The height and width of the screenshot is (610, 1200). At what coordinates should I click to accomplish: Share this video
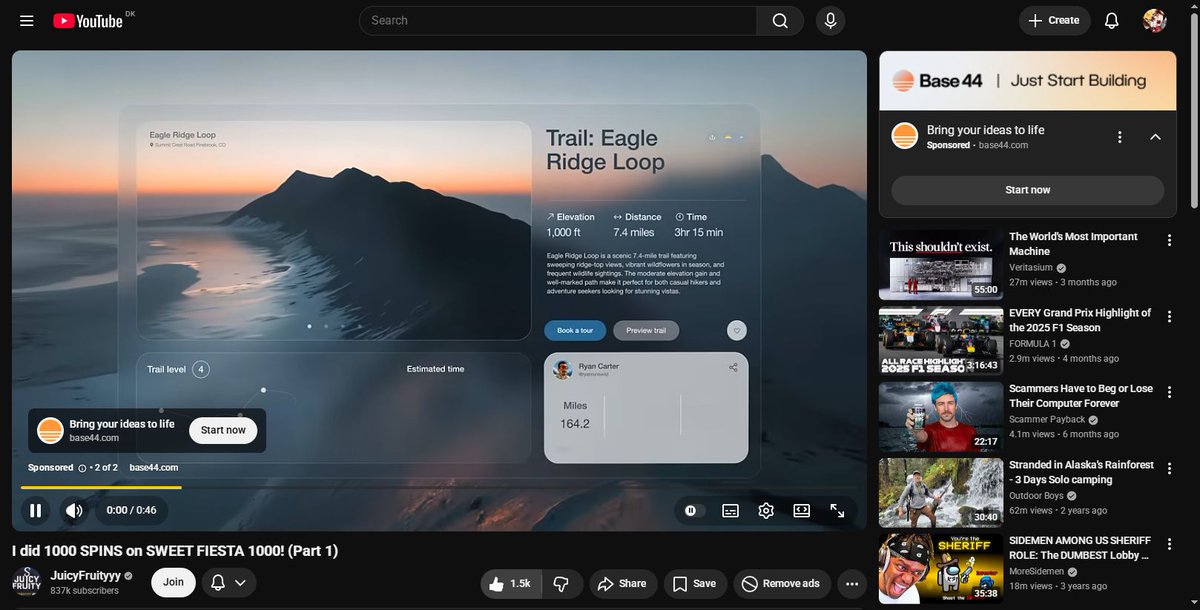click(623, 584)
